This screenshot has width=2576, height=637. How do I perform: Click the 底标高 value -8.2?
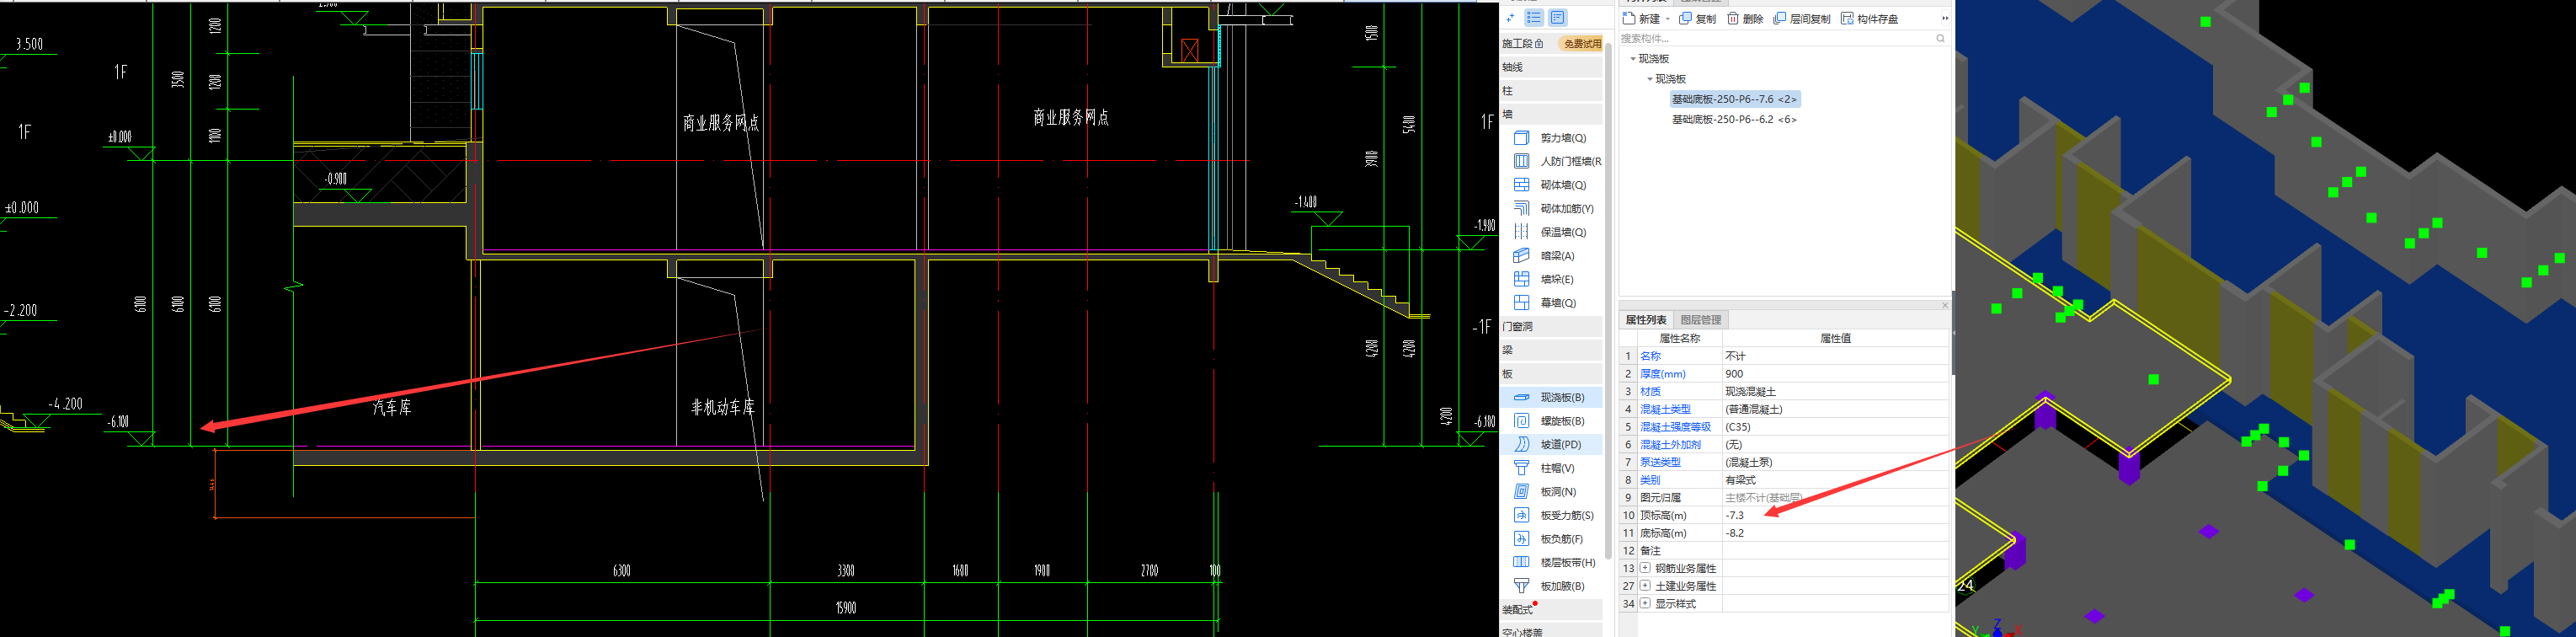click(1835, 533)
